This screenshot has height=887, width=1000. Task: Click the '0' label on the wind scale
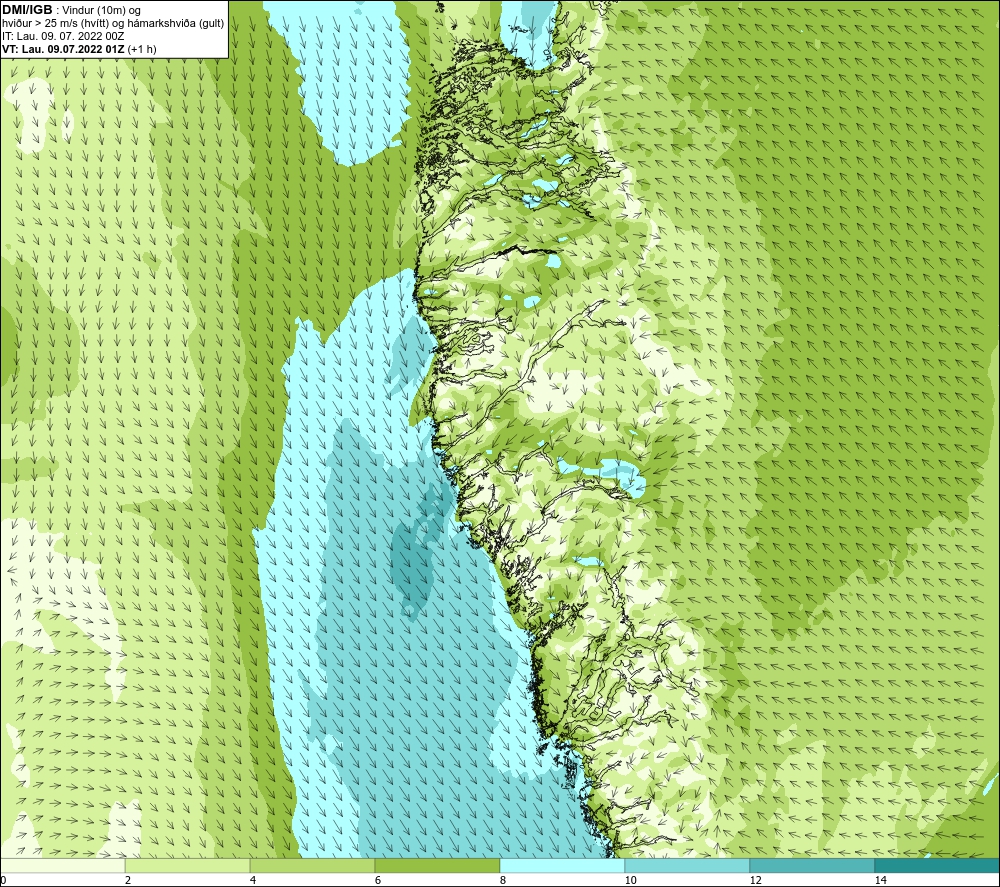pos(4,880)
